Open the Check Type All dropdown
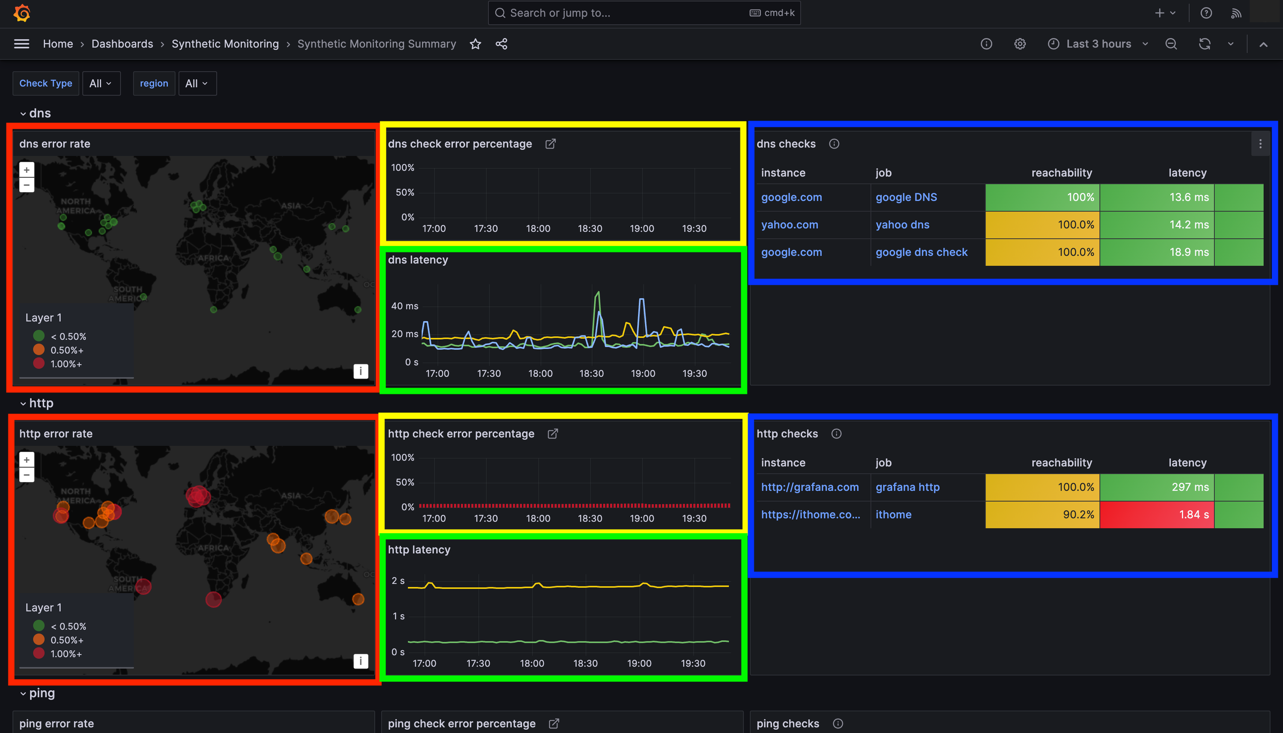The height and width of the screenshot is (733, 1283). (101, 84)
